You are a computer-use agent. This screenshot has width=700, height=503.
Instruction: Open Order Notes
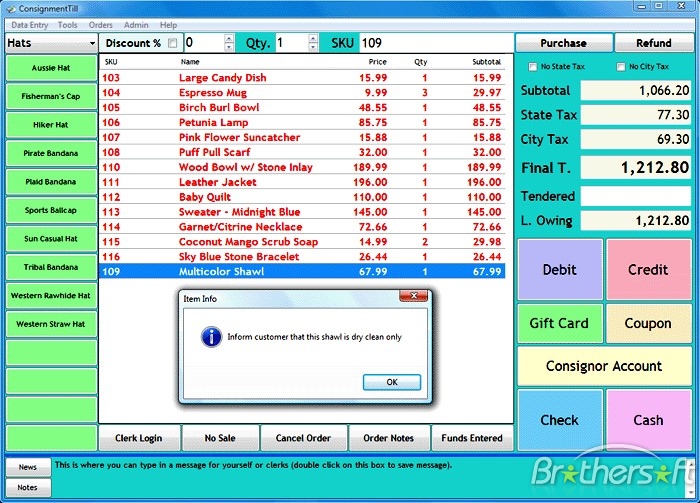[388, 438]
